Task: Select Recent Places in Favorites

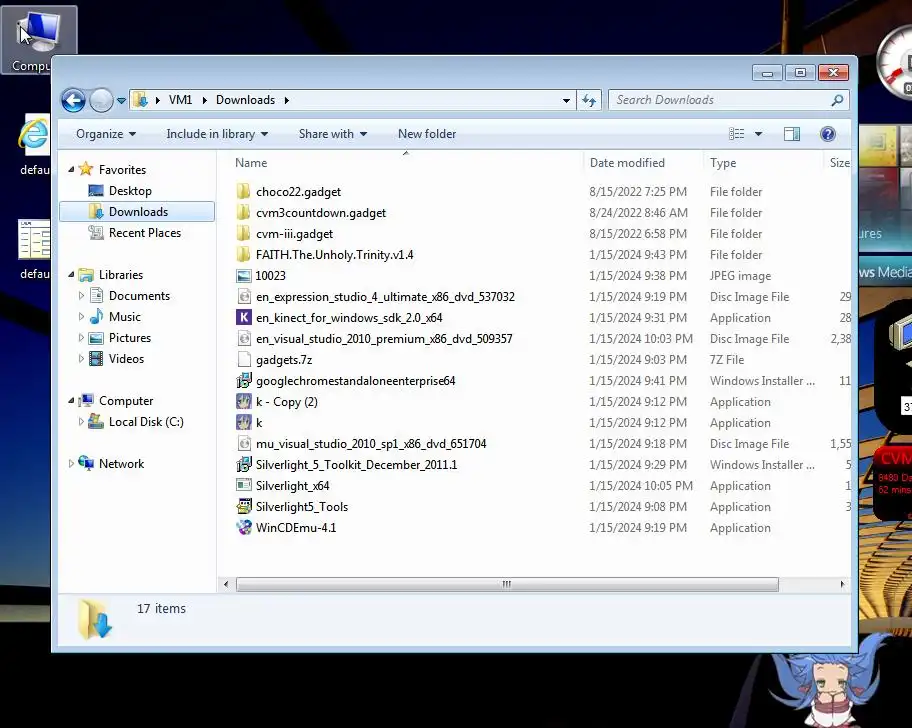Action: (145, 233)
